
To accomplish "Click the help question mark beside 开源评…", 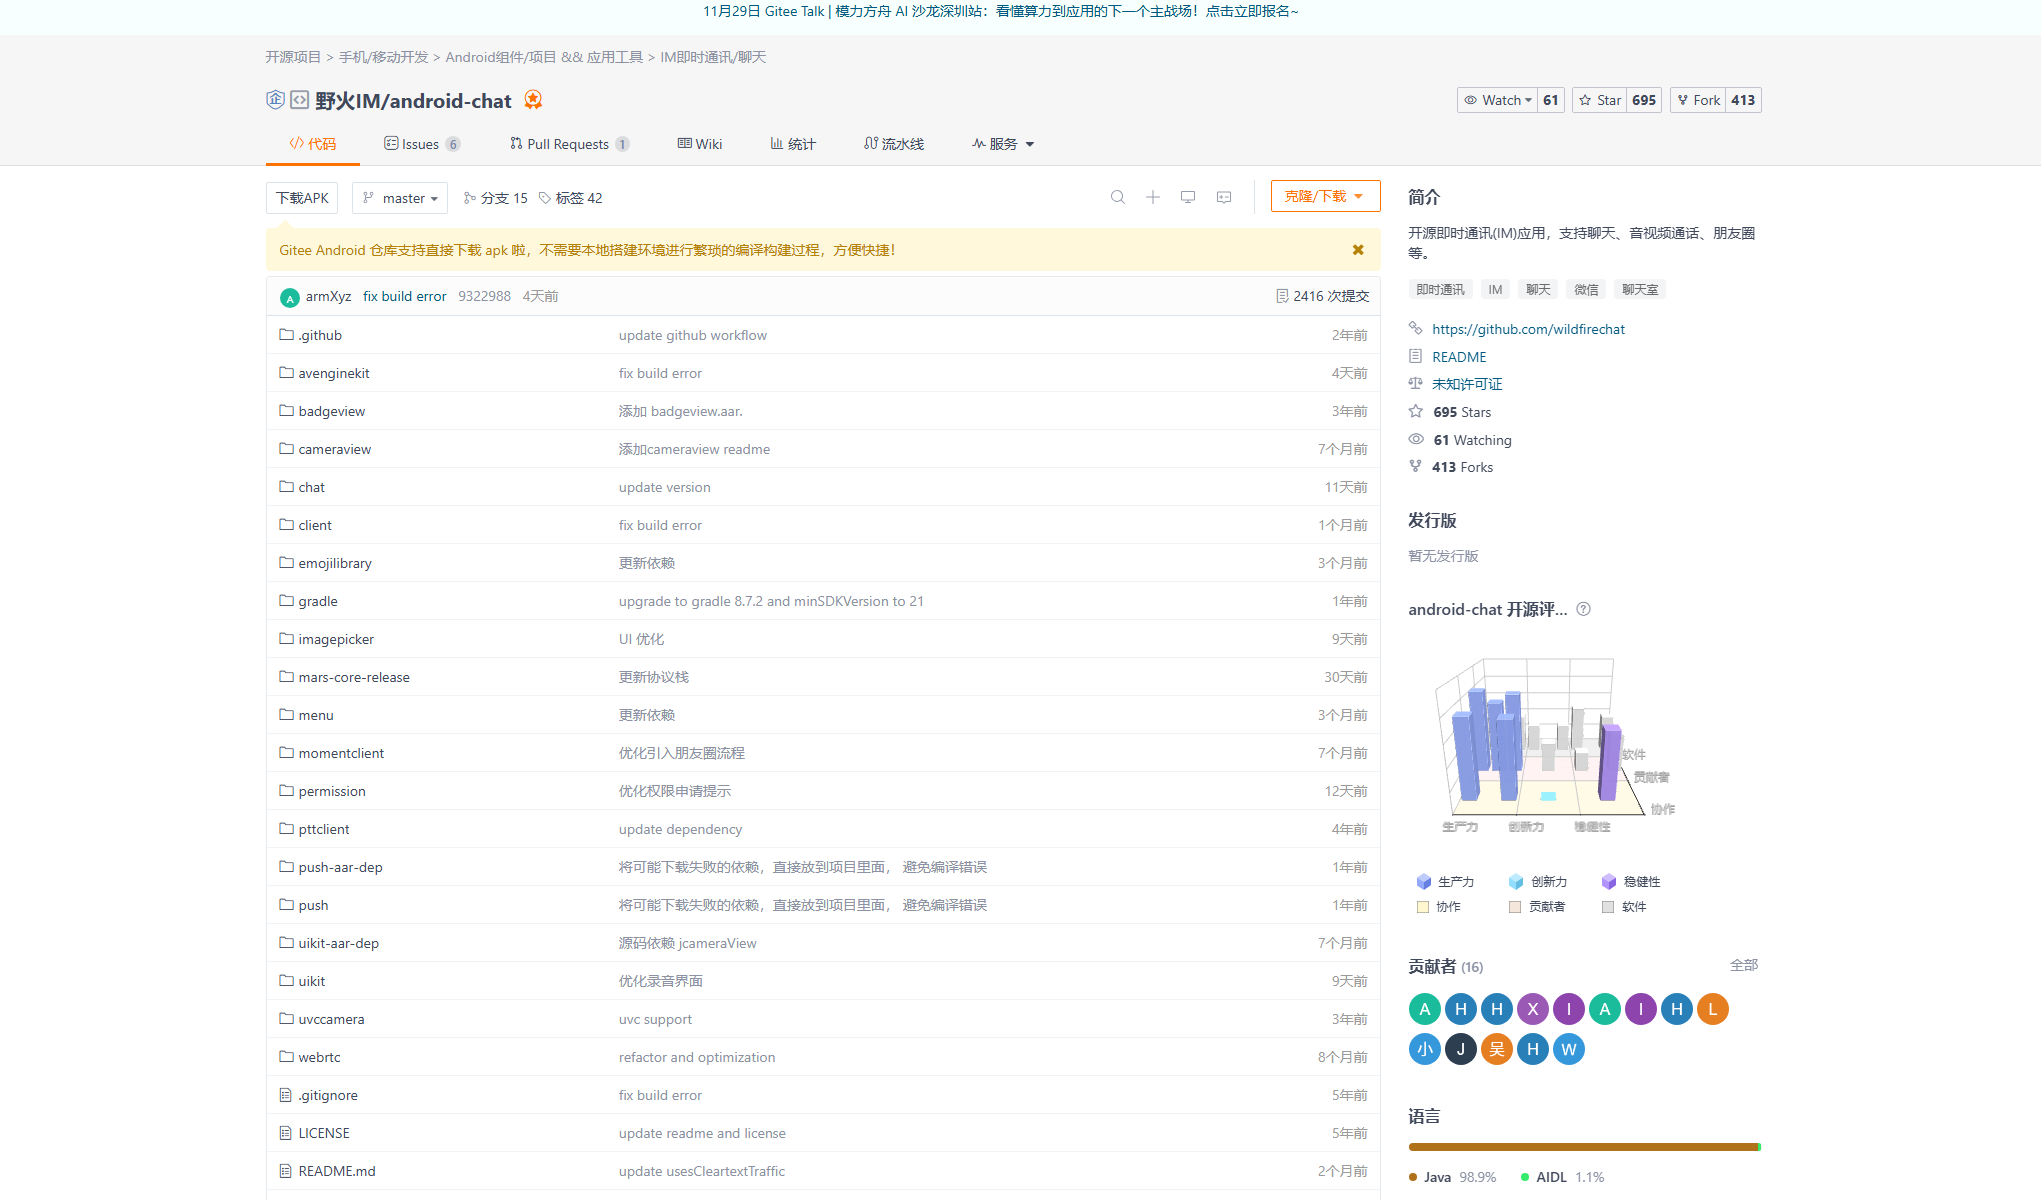I will 1583,609.
